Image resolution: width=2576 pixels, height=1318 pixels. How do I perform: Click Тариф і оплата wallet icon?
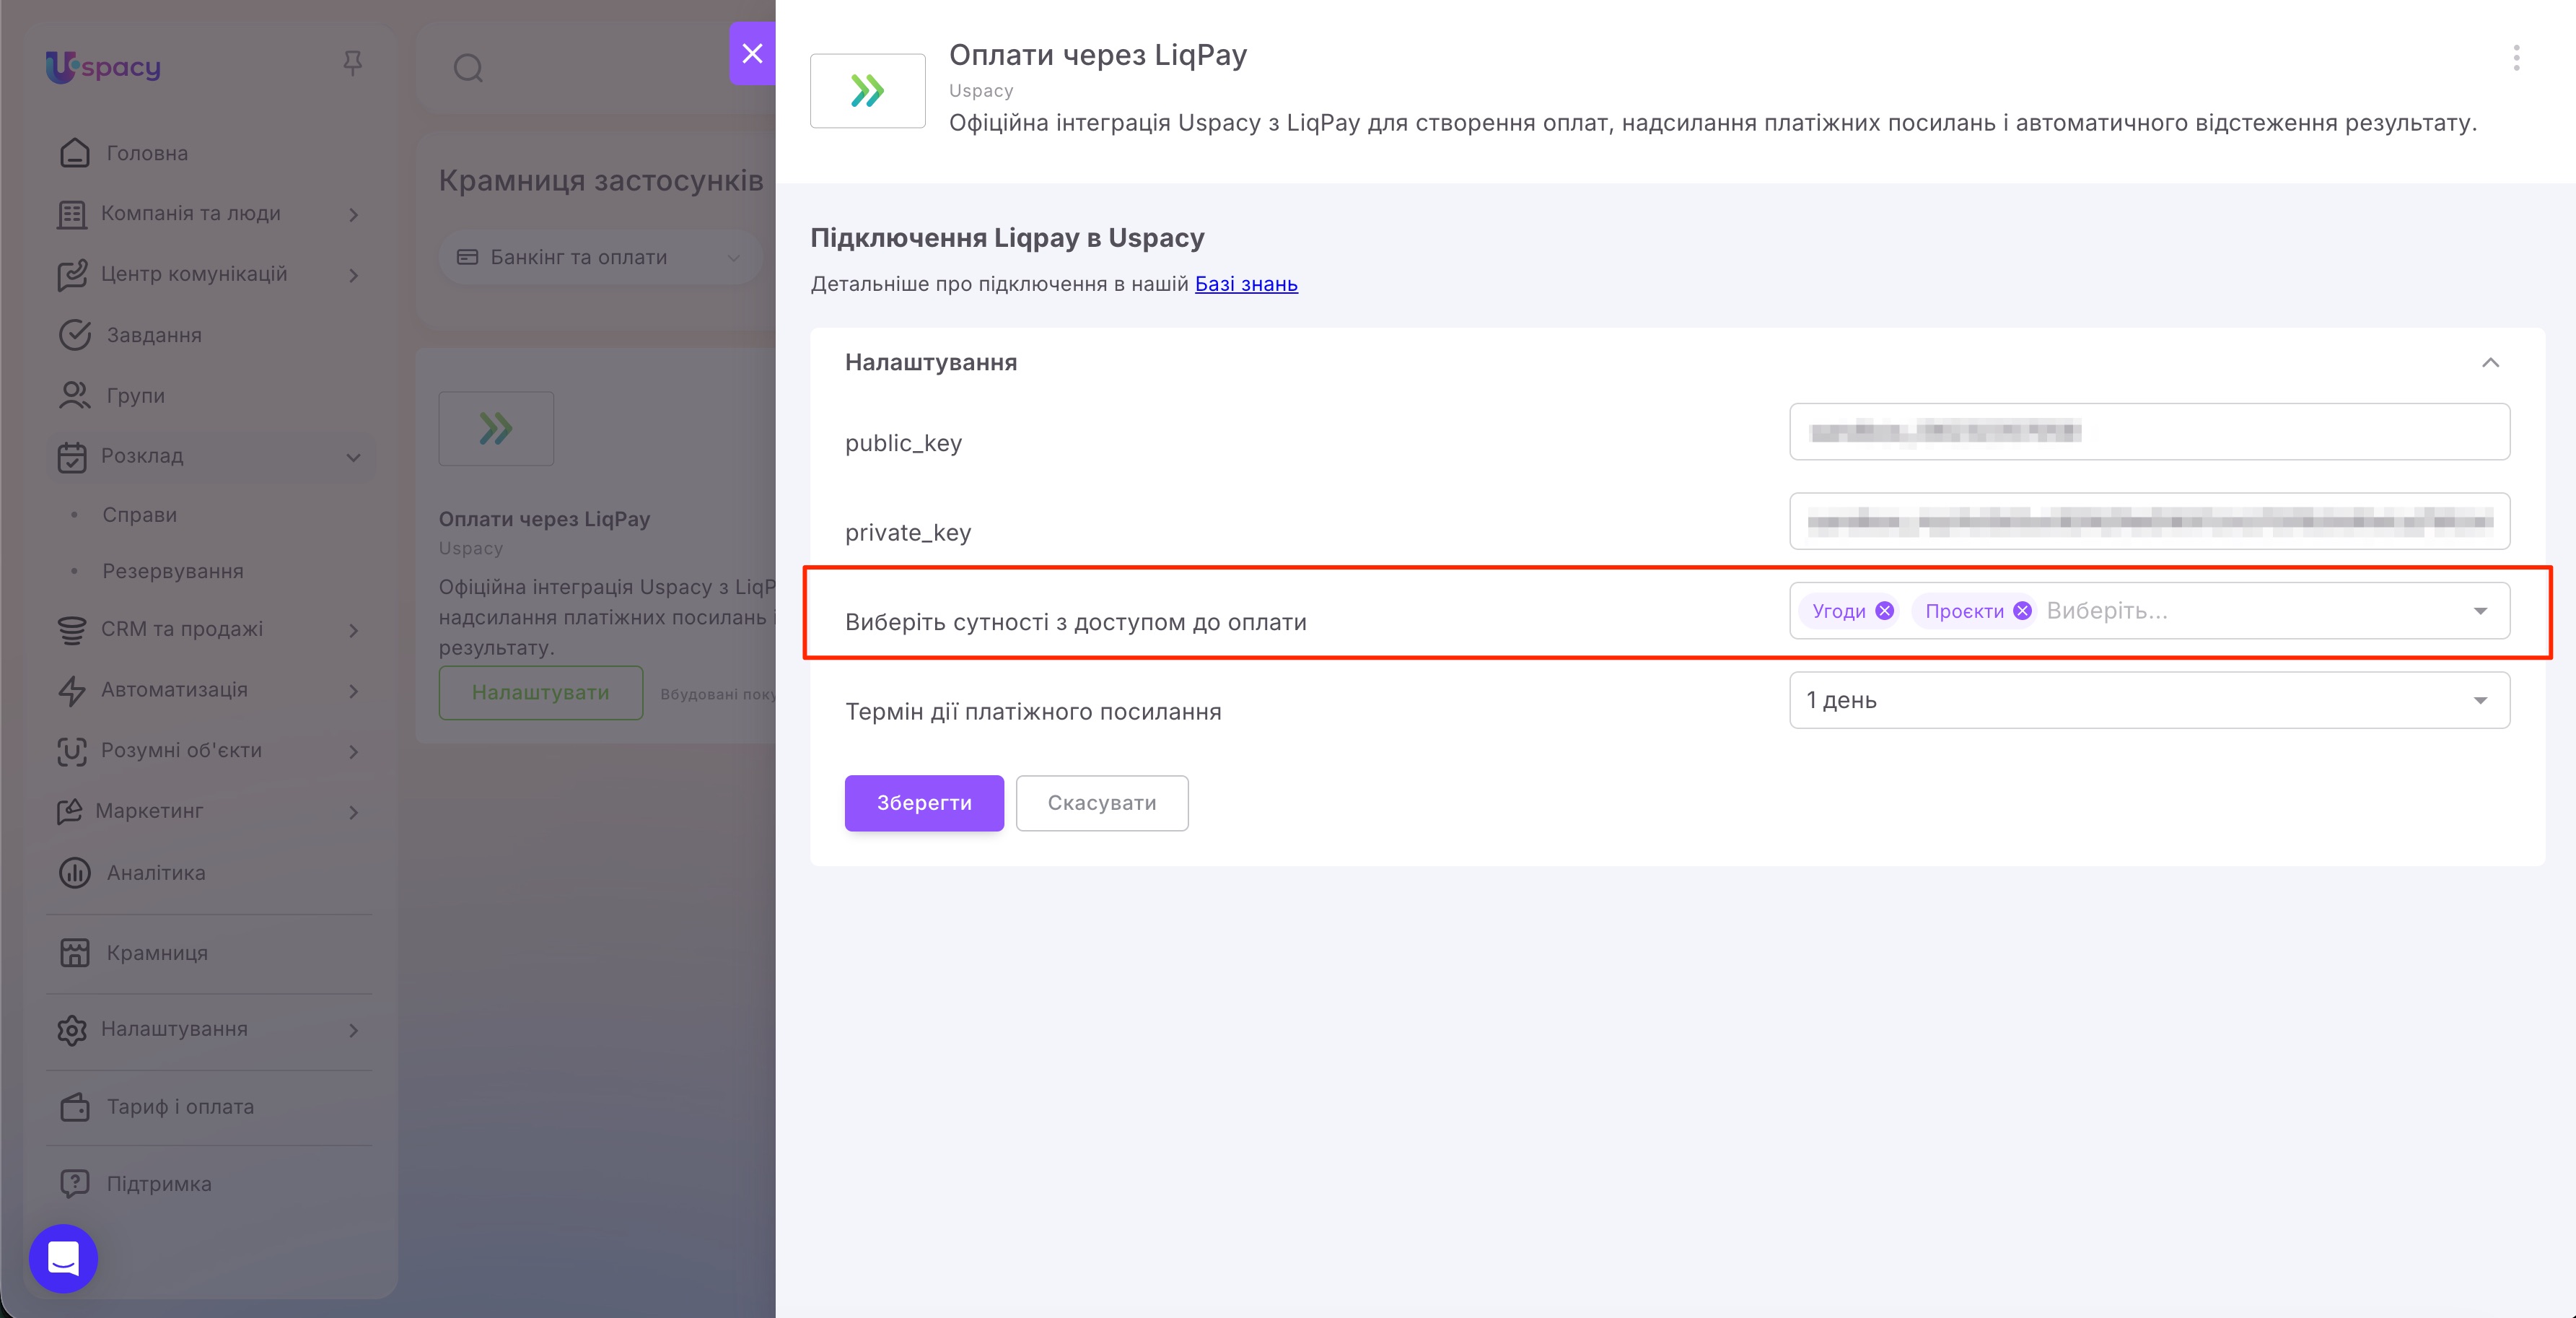tap(74, 1107)
